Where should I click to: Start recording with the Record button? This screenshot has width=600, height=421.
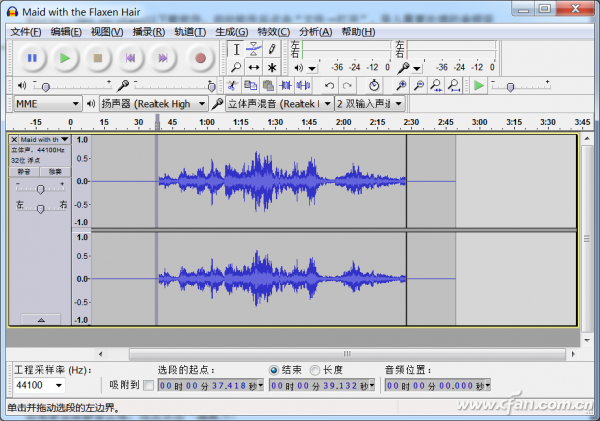pyautogui.click(x=200, y=58)
